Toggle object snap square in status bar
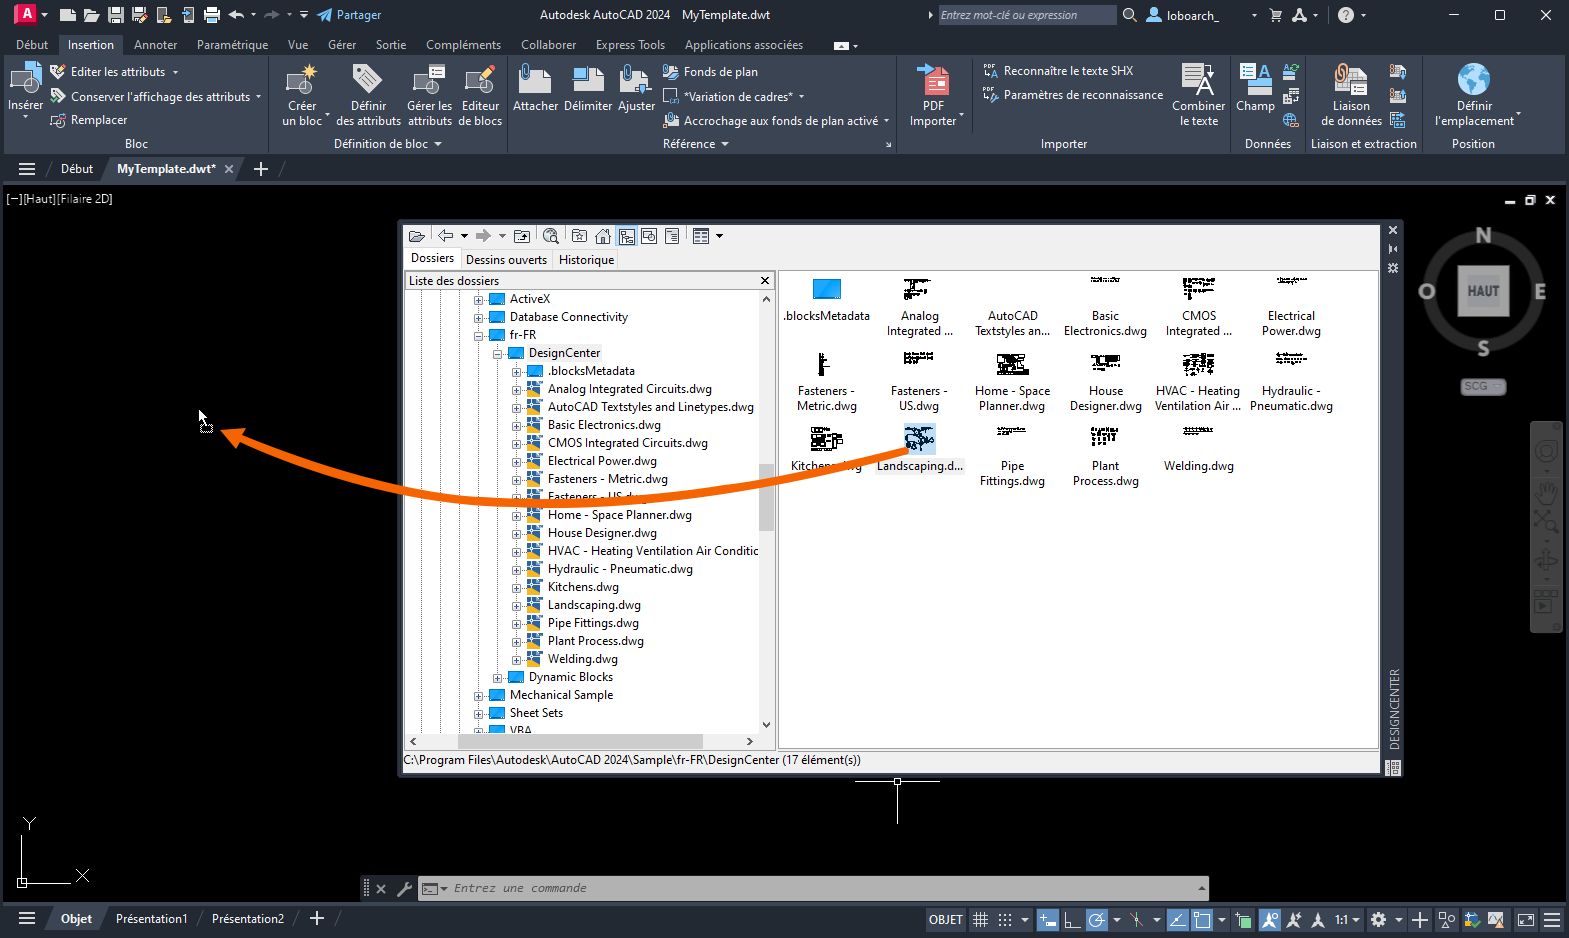Screen dimensions: 1569x938 pos(1202,920)
